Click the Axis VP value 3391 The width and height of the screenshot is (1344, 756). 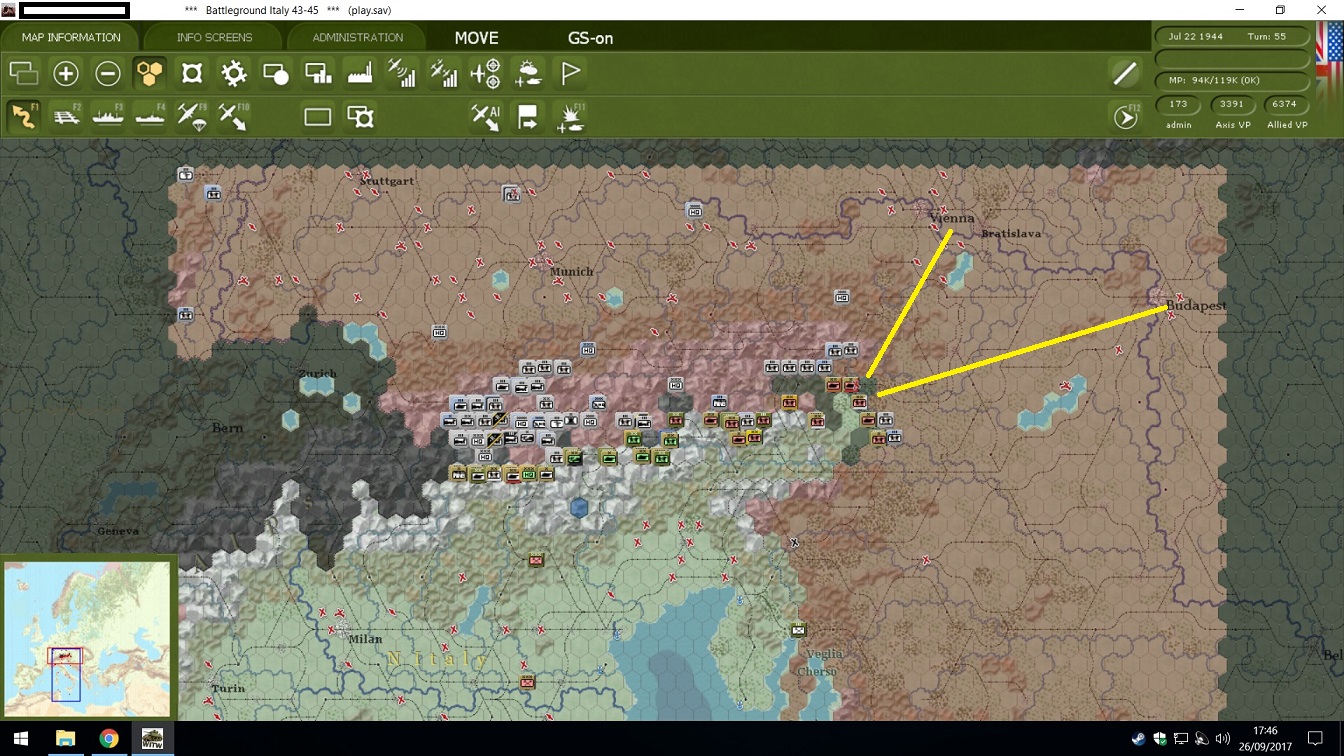point(1232,104)
